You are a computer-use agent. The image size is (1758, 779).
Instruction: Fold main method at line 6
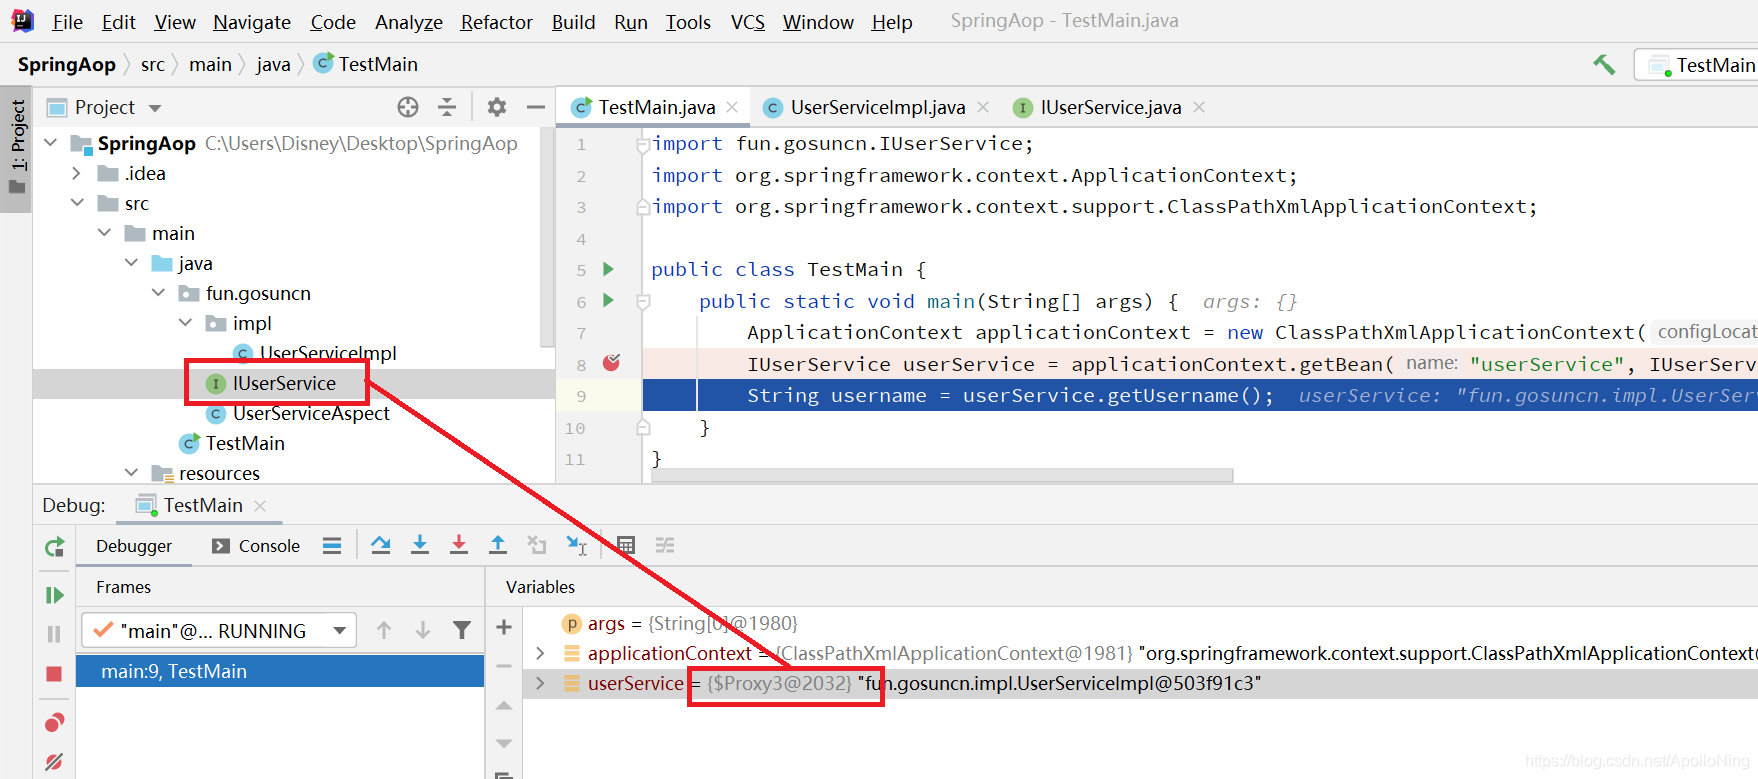coord(643,301)
